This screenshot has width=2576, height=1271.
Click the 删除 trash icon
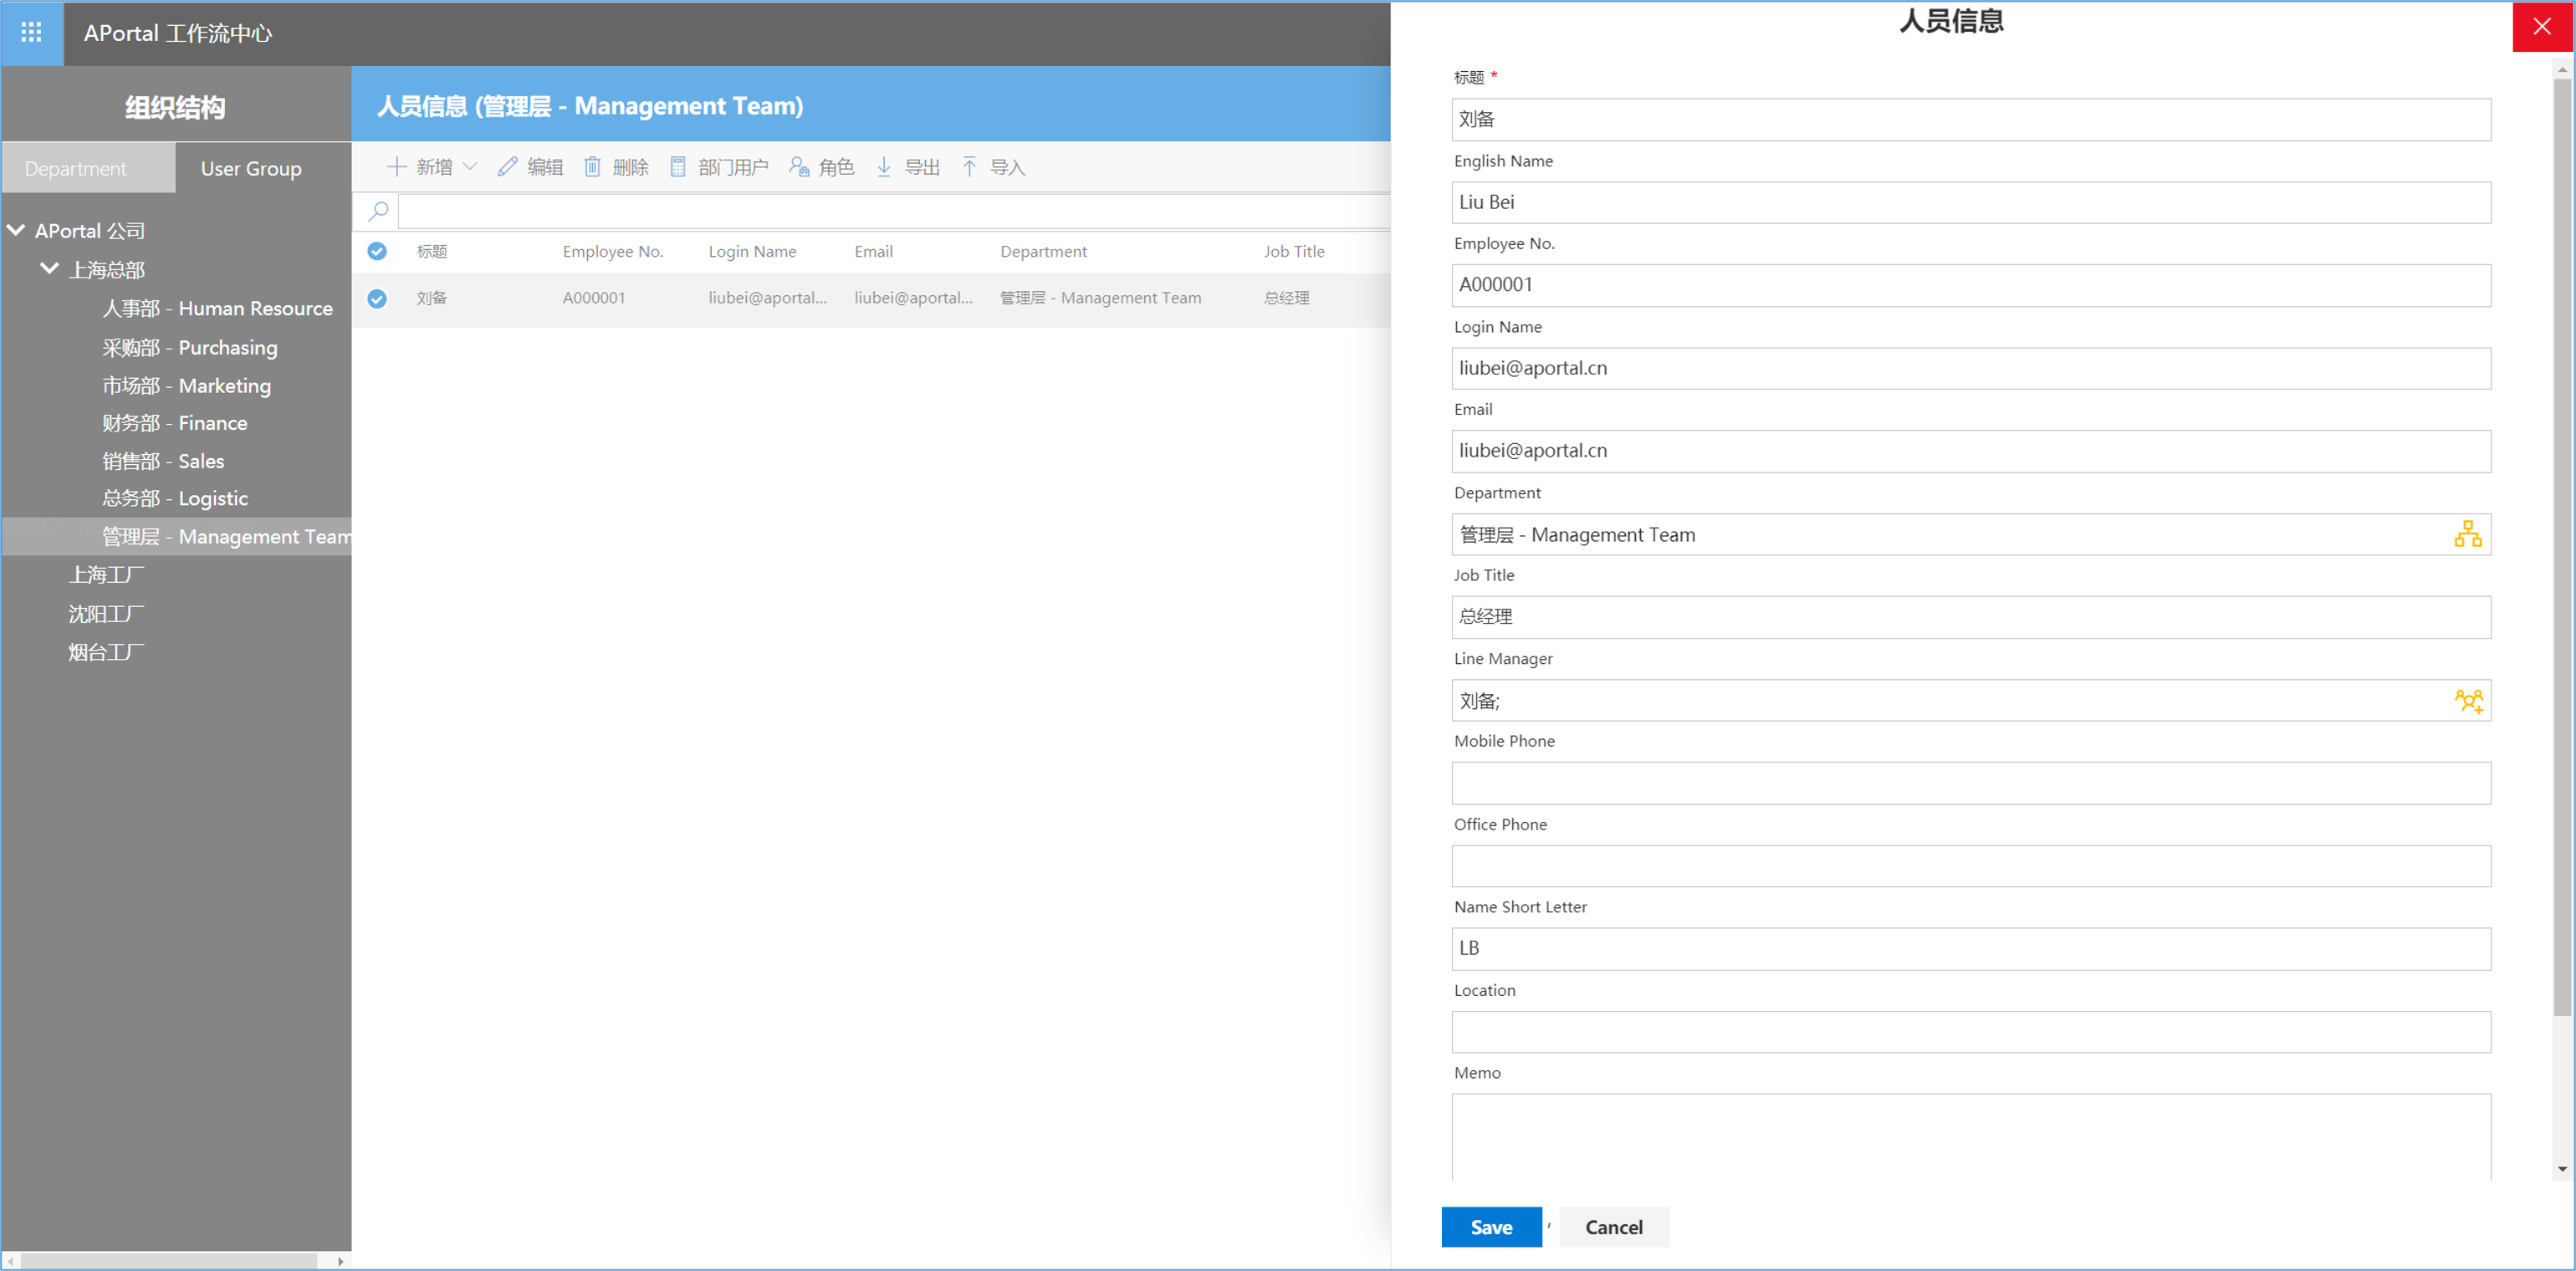592,167
